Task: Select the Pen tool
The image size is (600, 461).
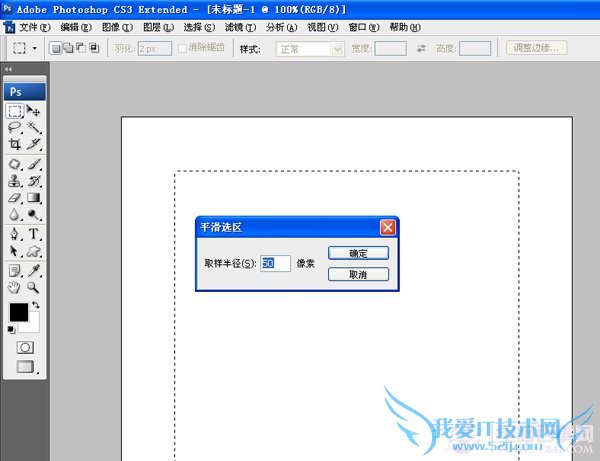Action: pos(15,233)
